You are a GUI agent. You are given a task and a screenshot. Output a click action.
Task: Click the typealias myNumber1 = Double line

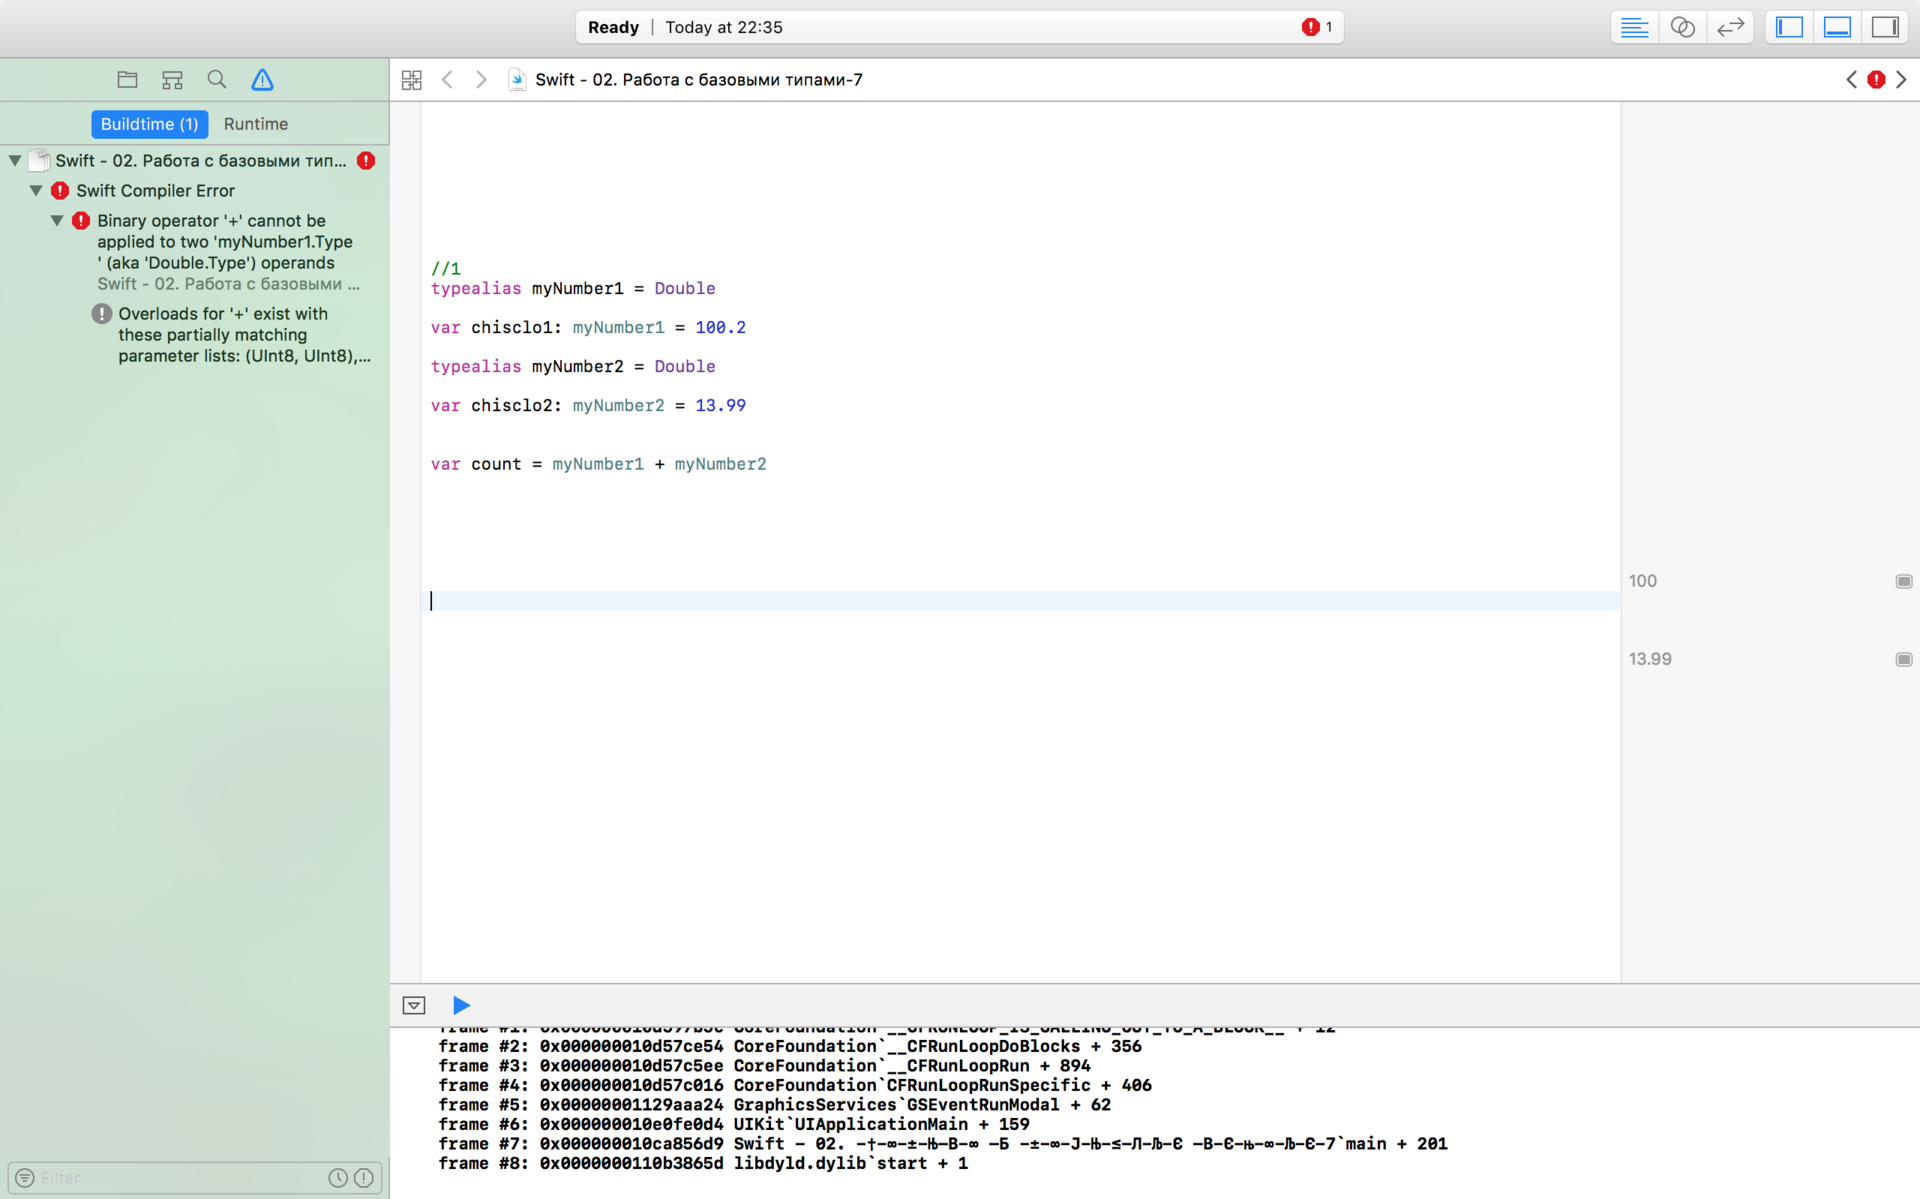click(x=573, y=288)
